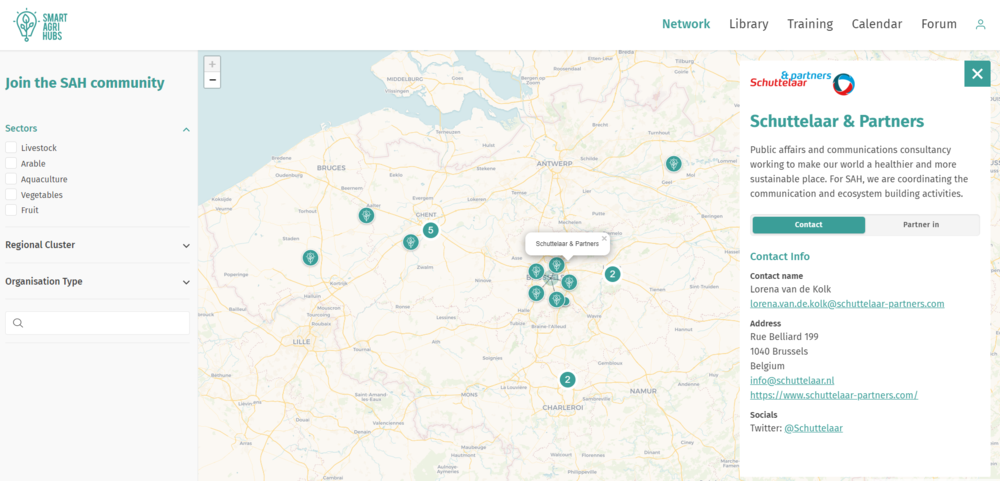Tick the Livestock sector checkbox
1000x481 pixels.
[x=11, y=147]
